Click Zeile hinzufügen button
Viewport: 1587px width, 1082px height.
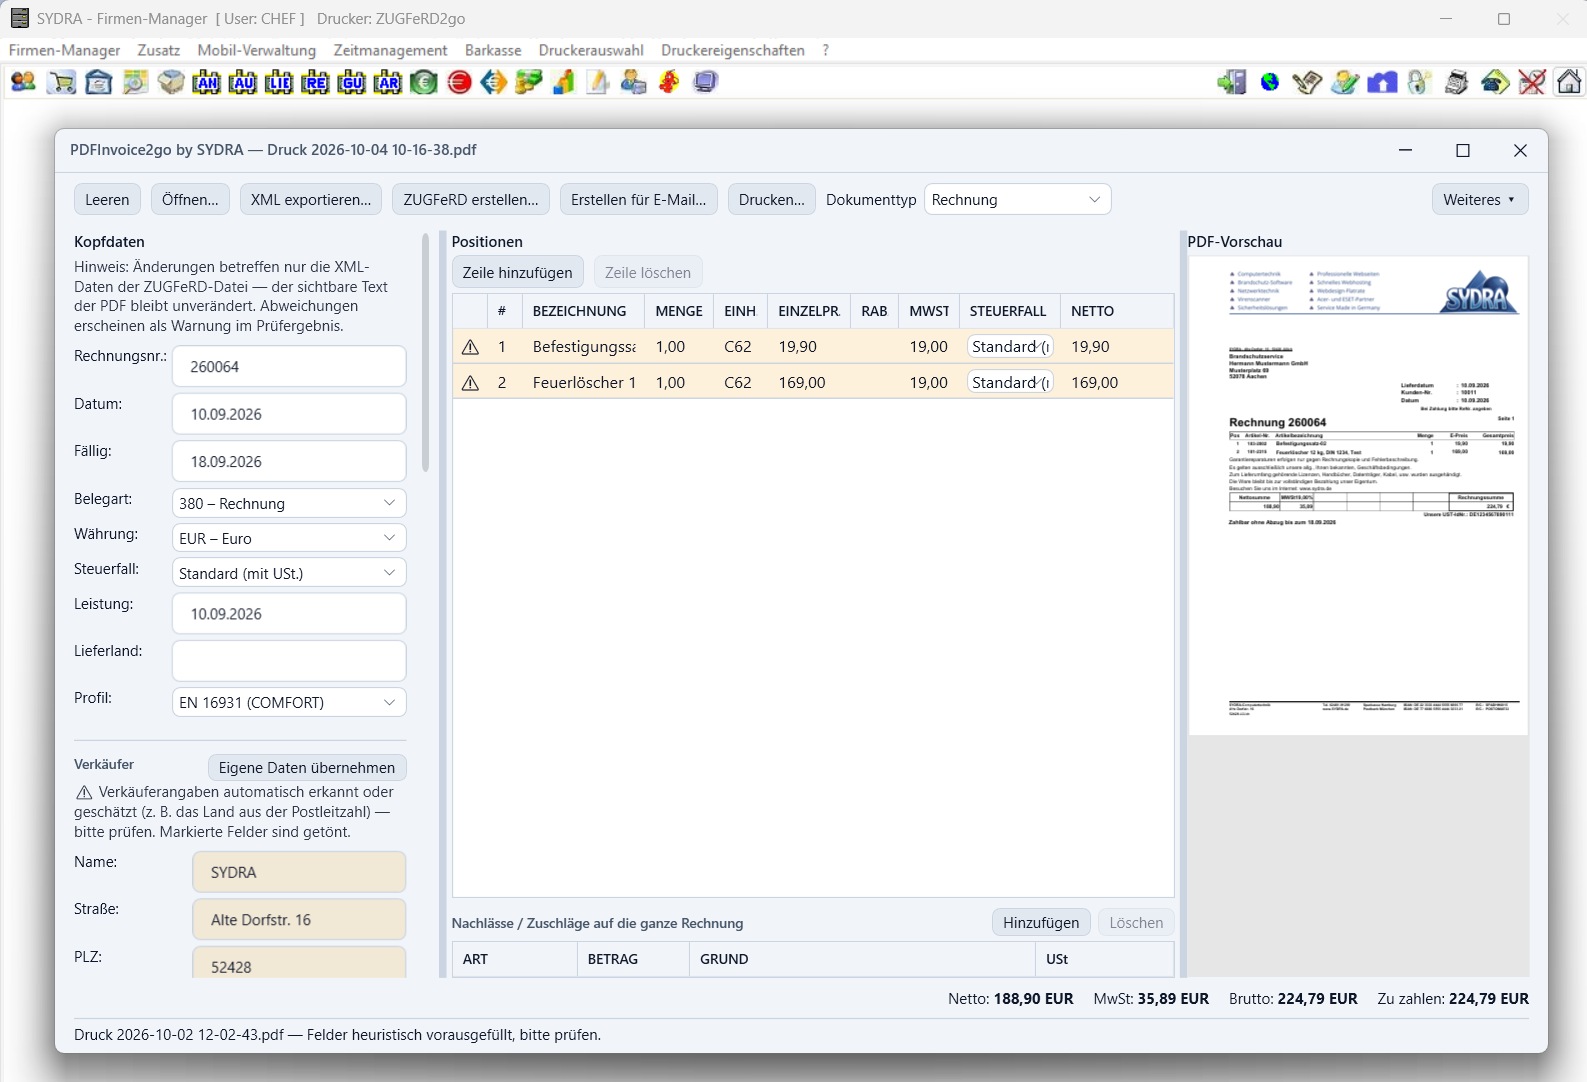point(517,272)
